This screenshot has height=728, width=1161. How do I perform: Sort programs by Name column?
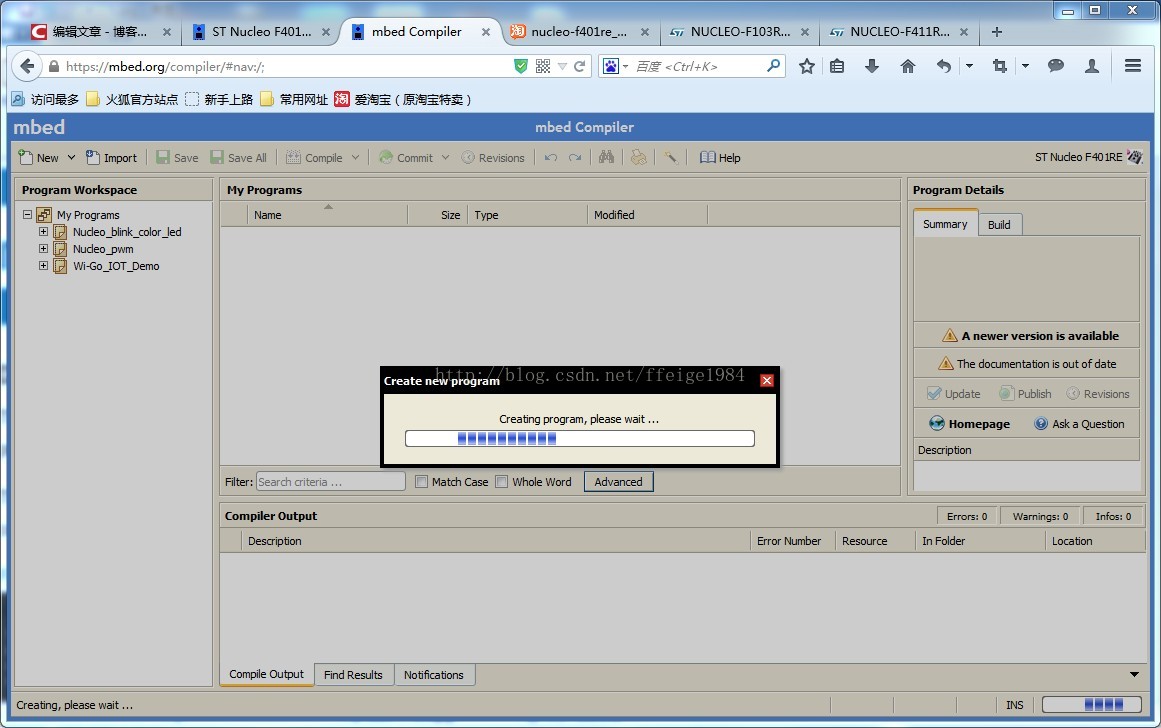(328, 215)
